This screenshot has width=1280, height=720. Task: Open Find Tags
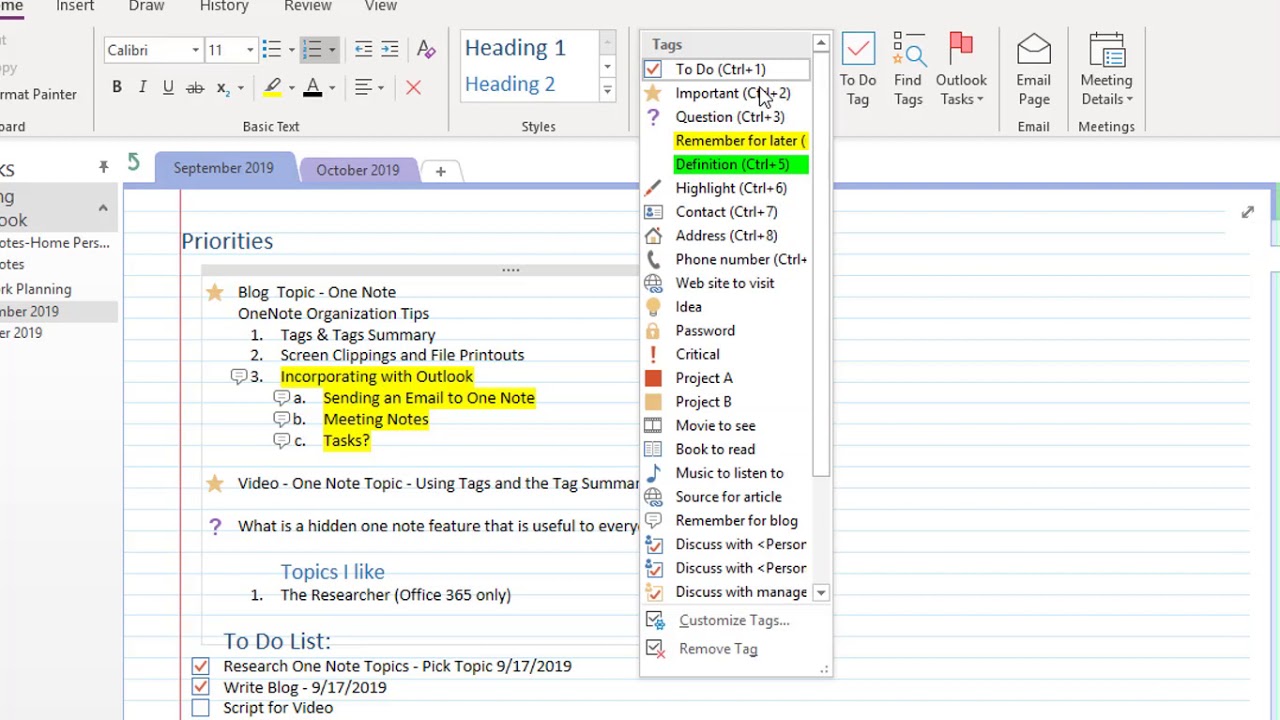[908, 69]
